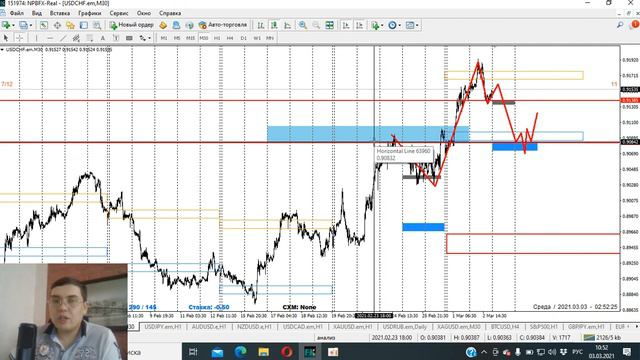640x360 pixels.
Task: Toggle the Авто-торговля button
Action: 223,25
